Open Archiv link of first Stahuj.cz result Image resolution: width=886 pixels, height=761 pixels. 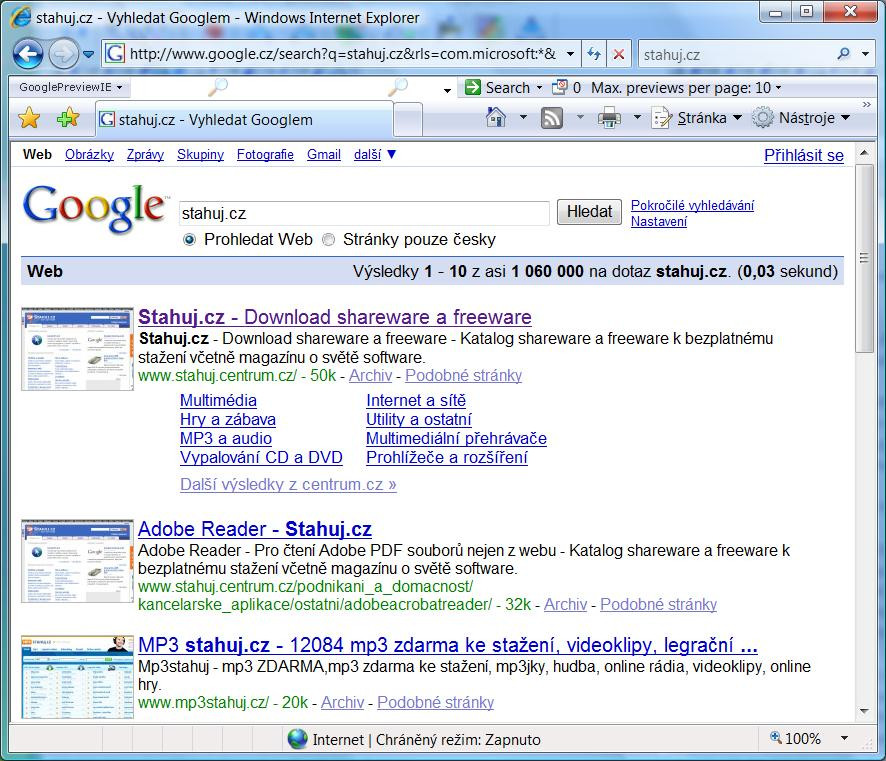click(x=370, y=376)
